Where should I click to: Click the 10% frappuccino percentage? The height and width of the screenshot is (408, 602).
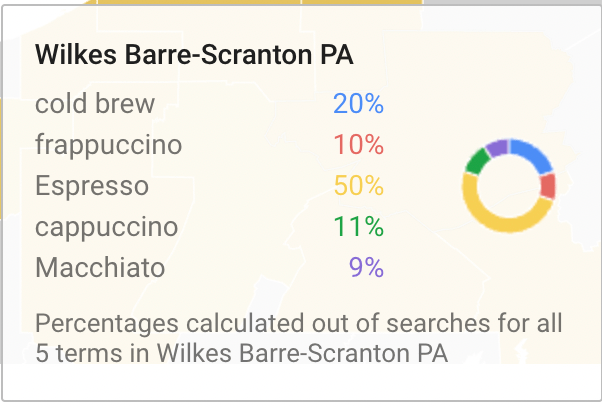[359, 145]
